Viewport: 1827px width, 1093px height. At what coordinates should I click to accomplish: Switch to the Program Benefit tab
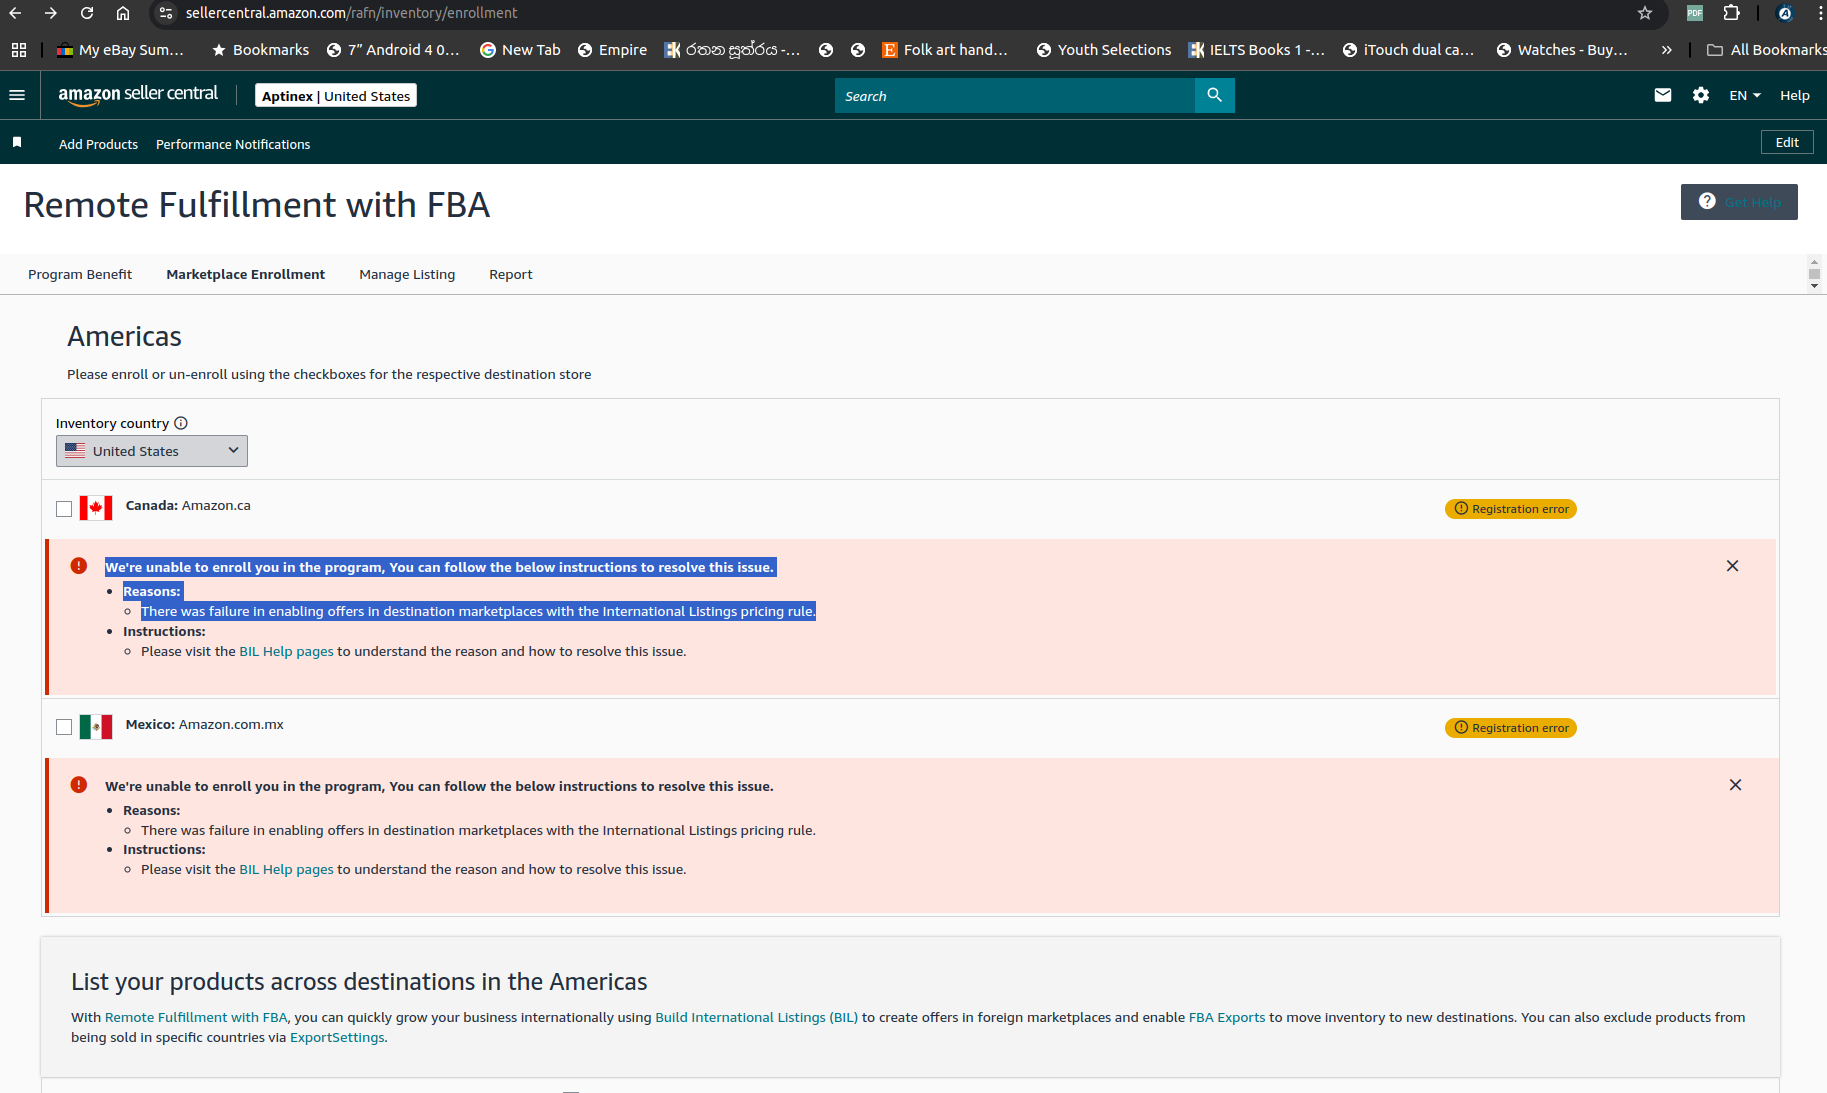click(x=80, y=274)
